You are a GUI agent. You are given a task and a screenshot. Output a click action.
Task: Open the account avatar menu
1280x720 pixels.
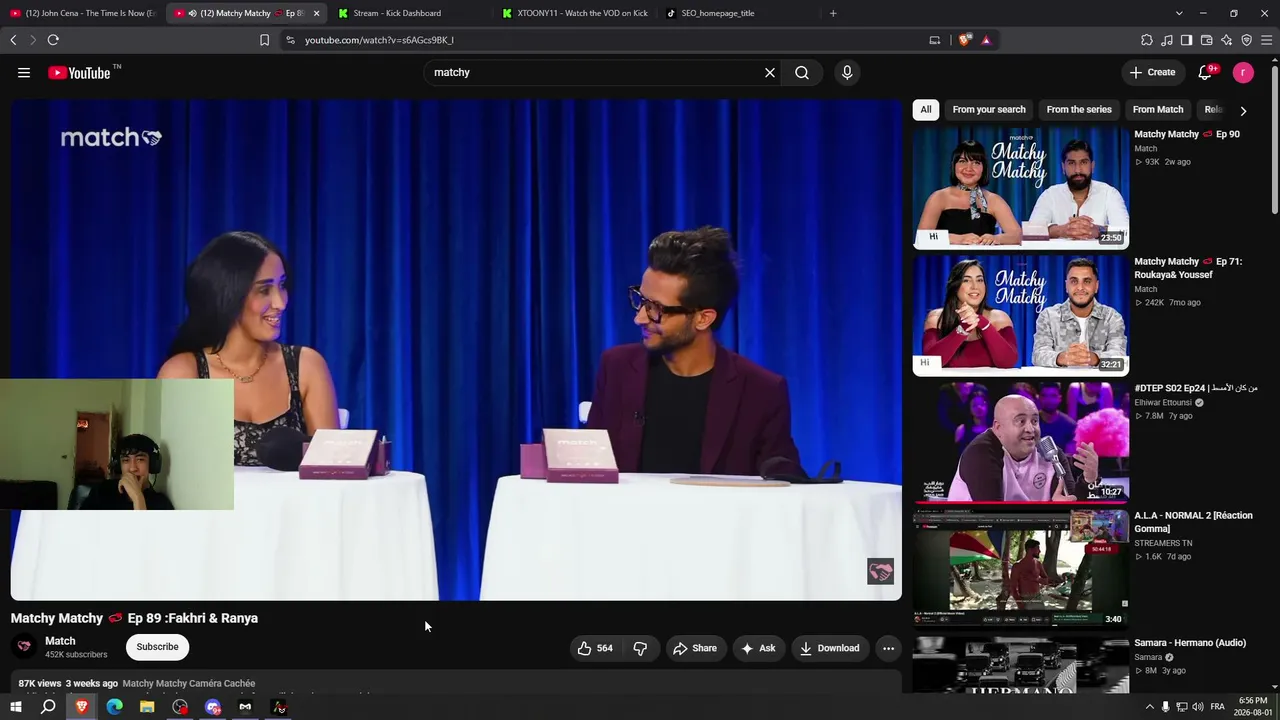1243,72
